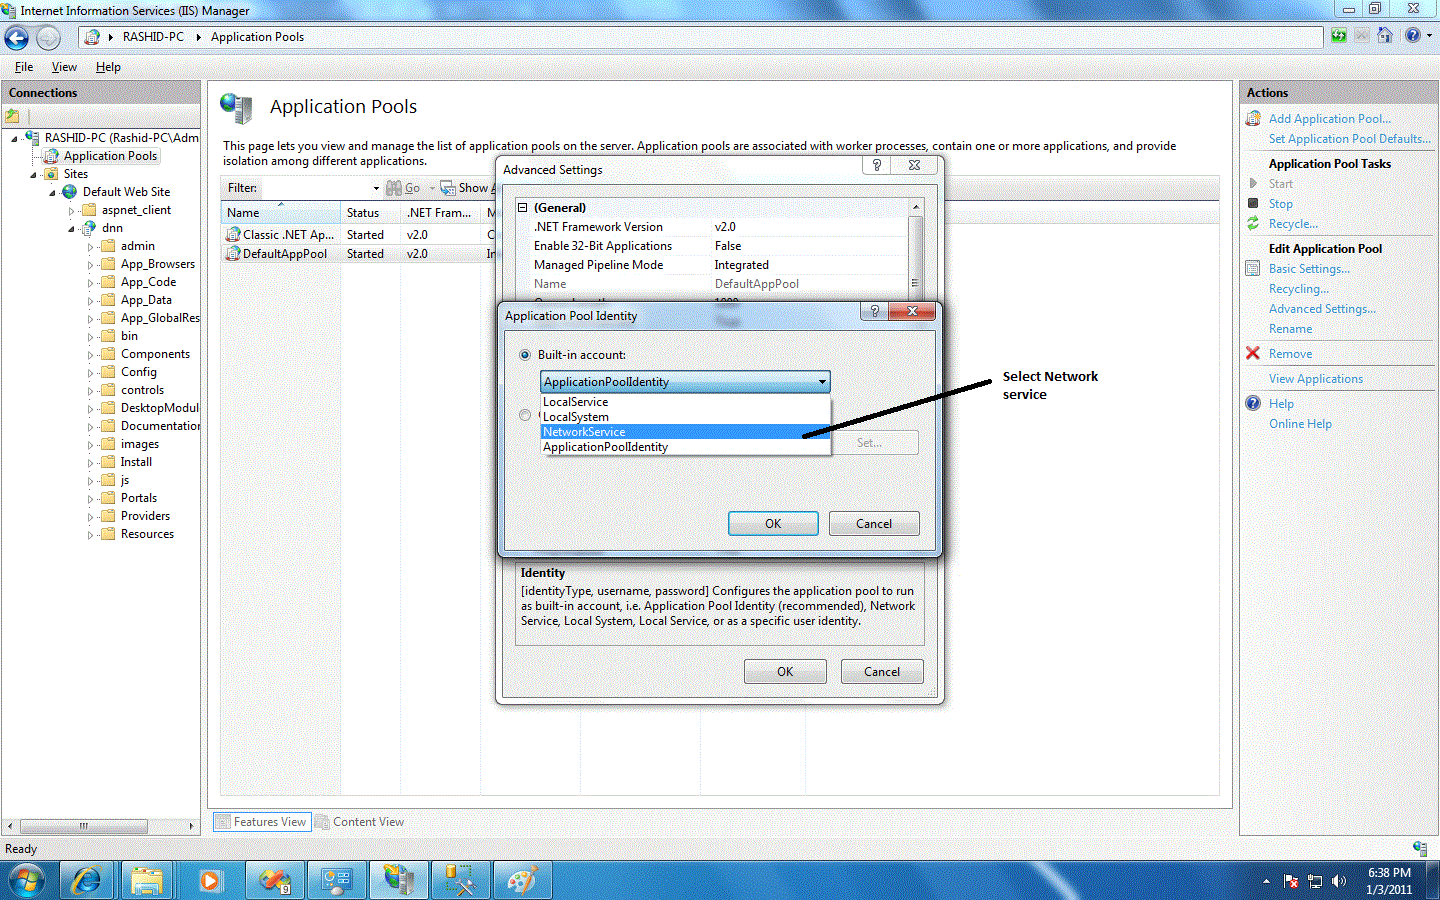Click OK in Application Pool Identity dialog
Screen dimensions: 1440x900
(772, 523)
